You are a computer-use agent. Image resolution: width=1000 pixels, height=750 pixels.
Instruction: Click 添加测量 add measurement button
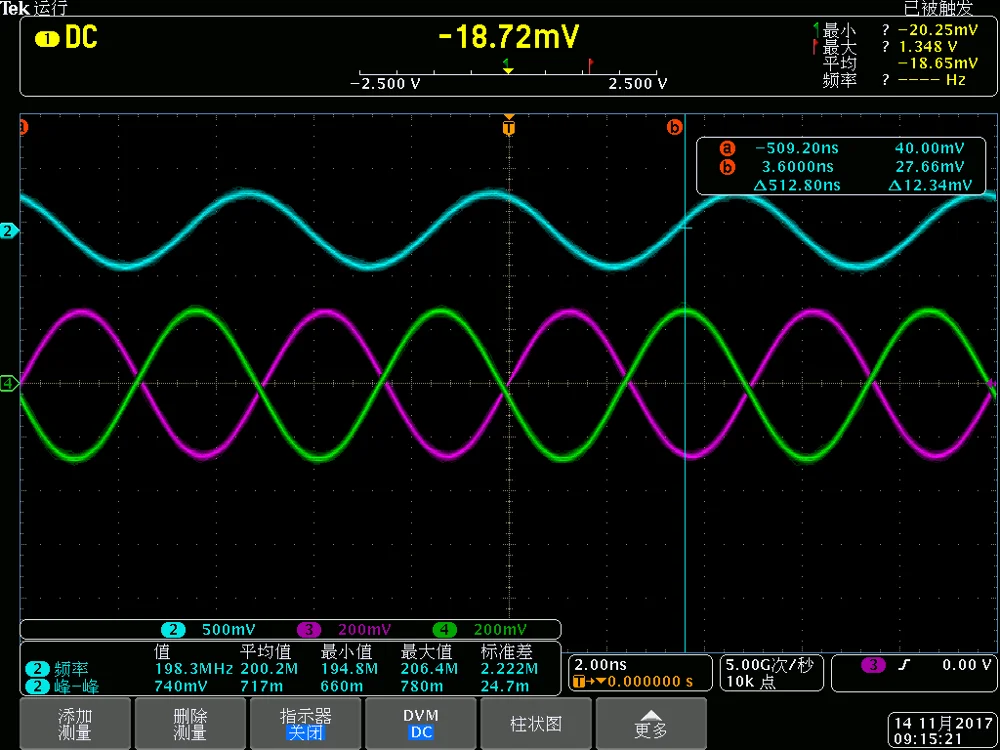75,723
